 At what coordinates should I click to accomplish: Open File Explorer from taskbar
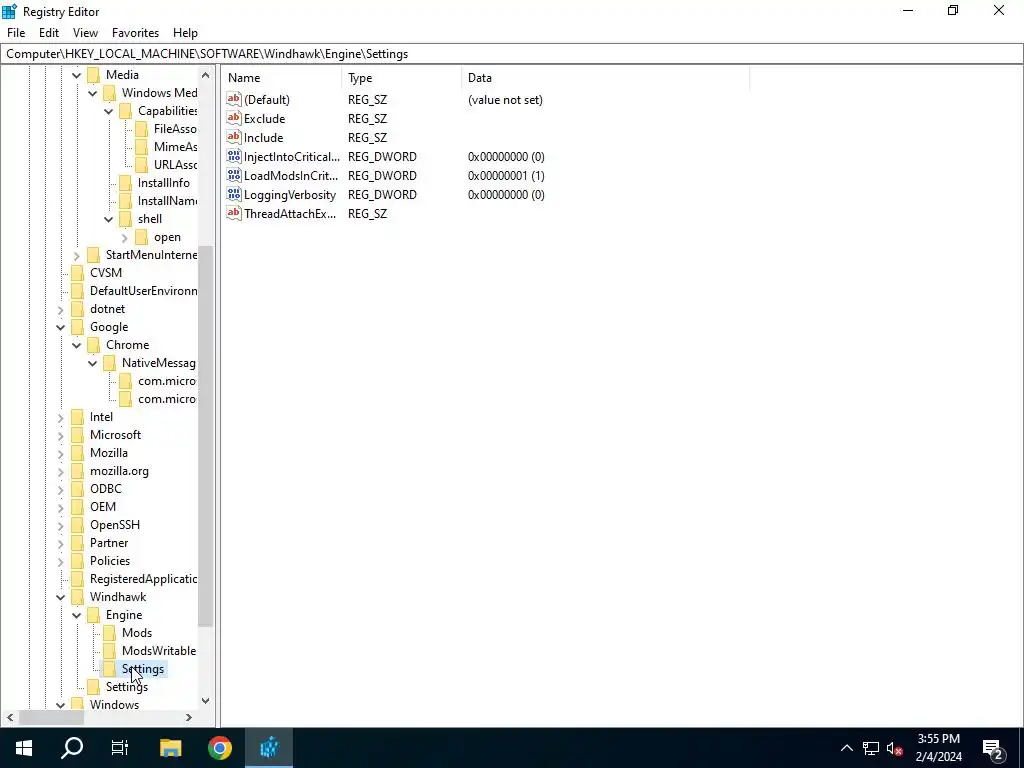(170, 748)
